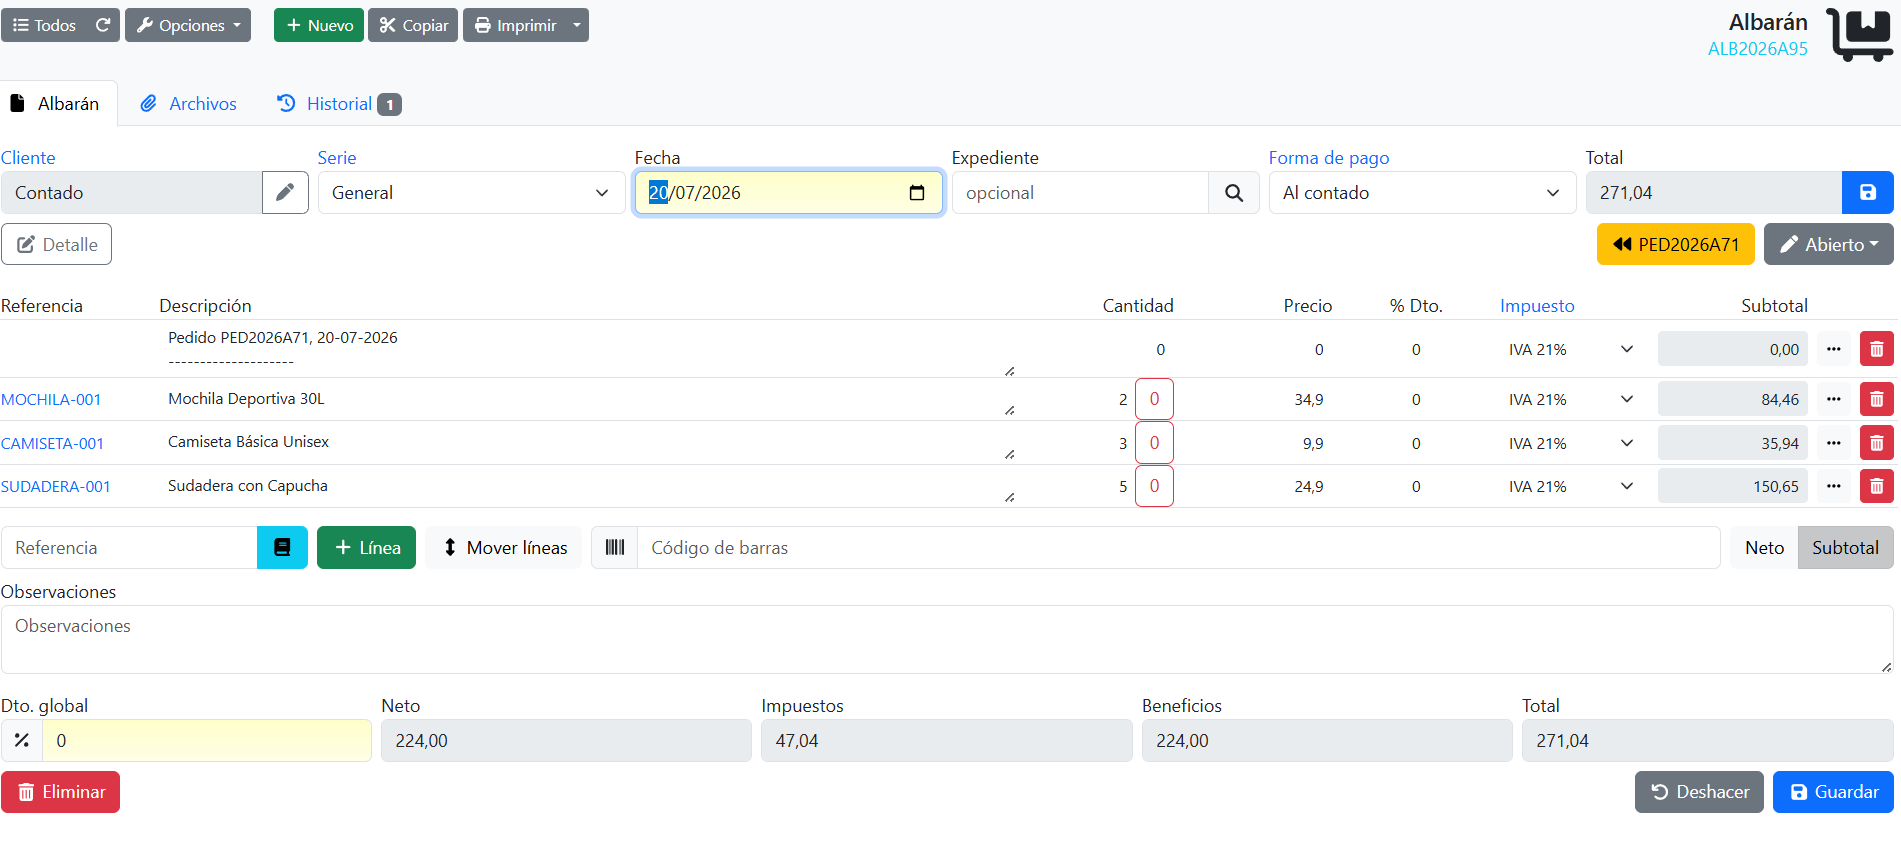Click the green Línea button
Viewport: 1901px width, 842px height.
tap(366, 547)
